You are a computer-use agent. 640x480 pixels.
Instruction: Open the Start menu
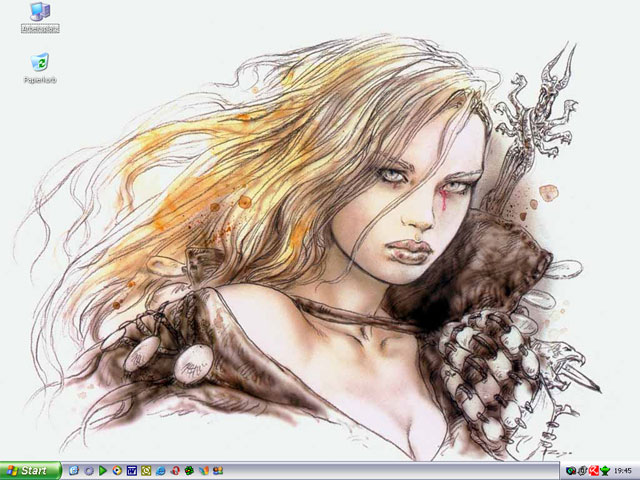(x=30, y=471)
